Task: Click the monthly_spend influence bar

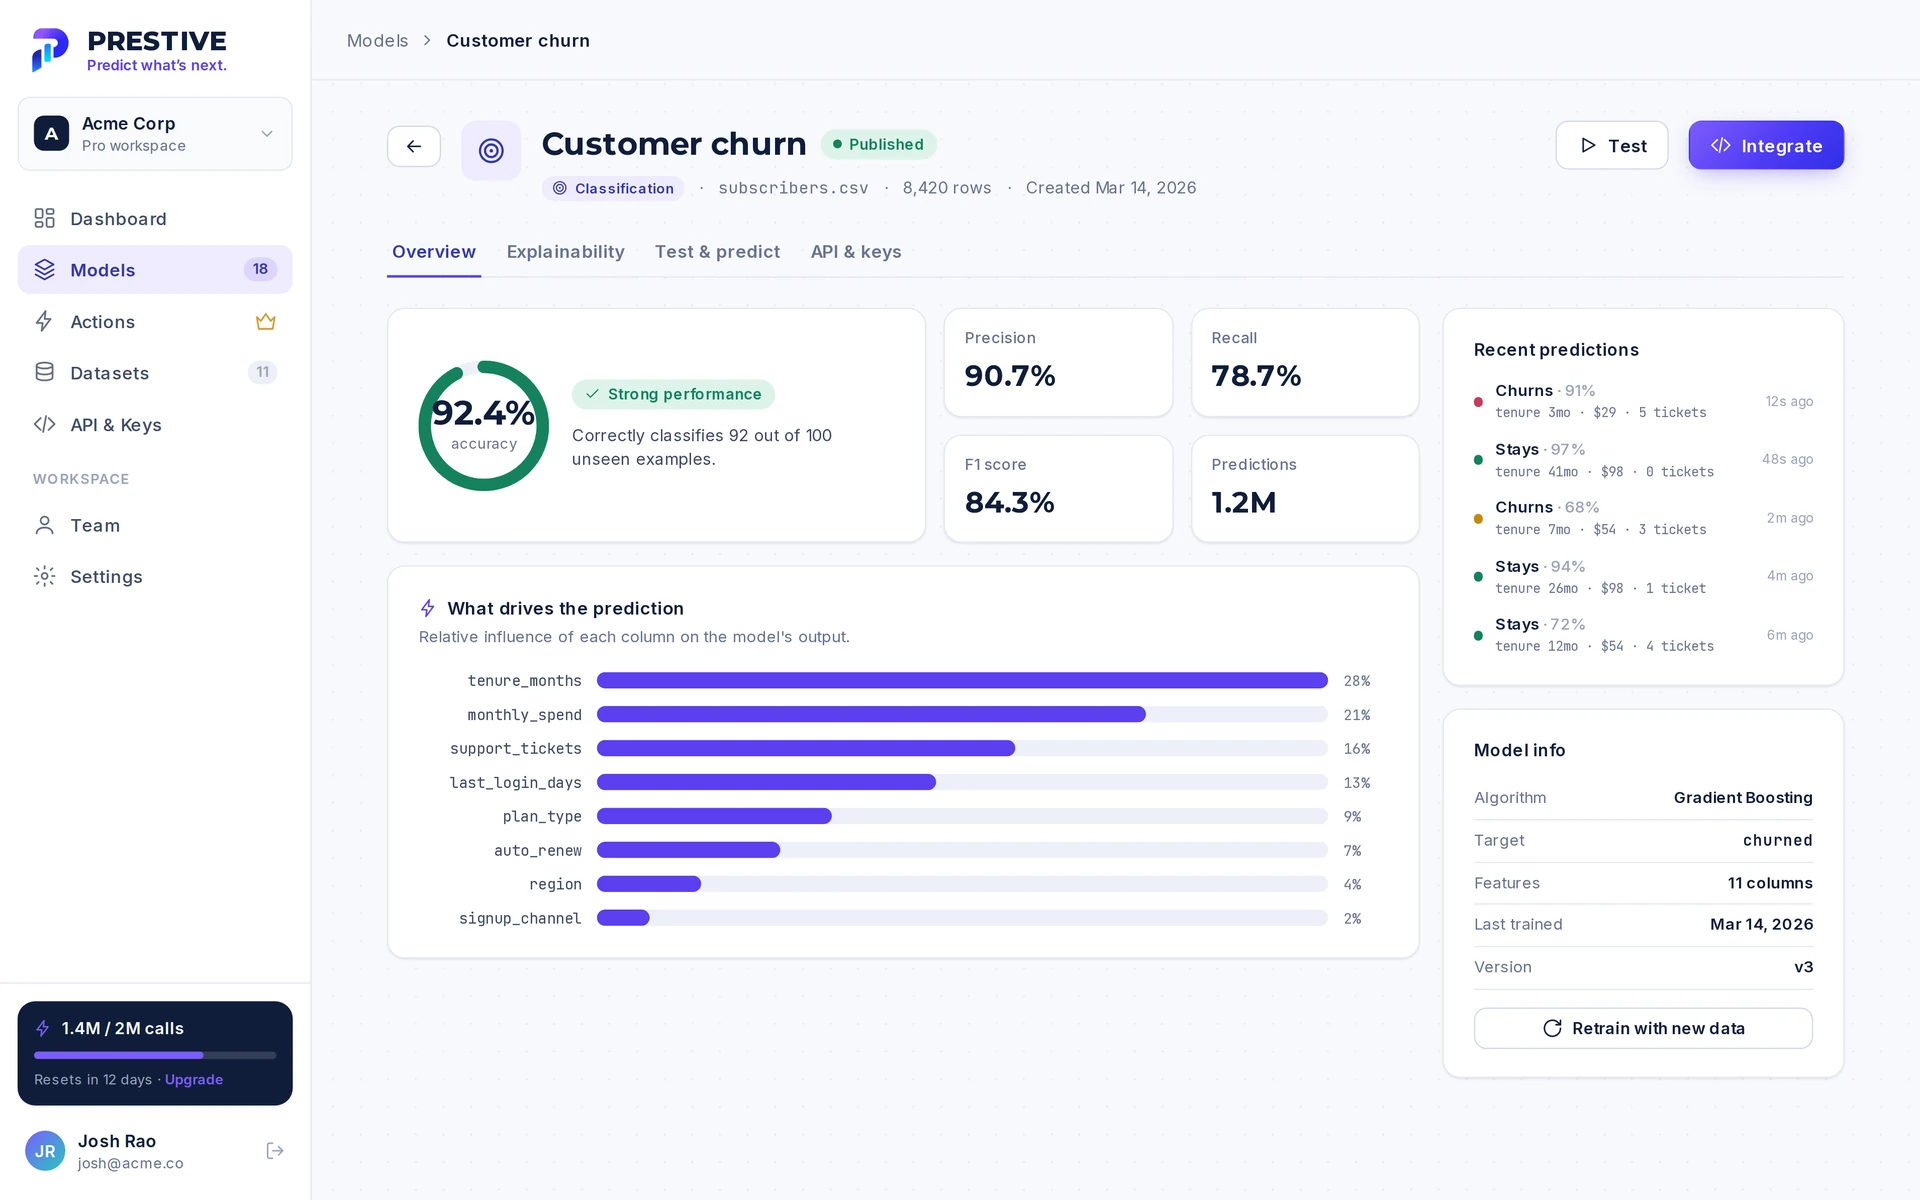Action: pyautogui.click(x=962, y=715)
